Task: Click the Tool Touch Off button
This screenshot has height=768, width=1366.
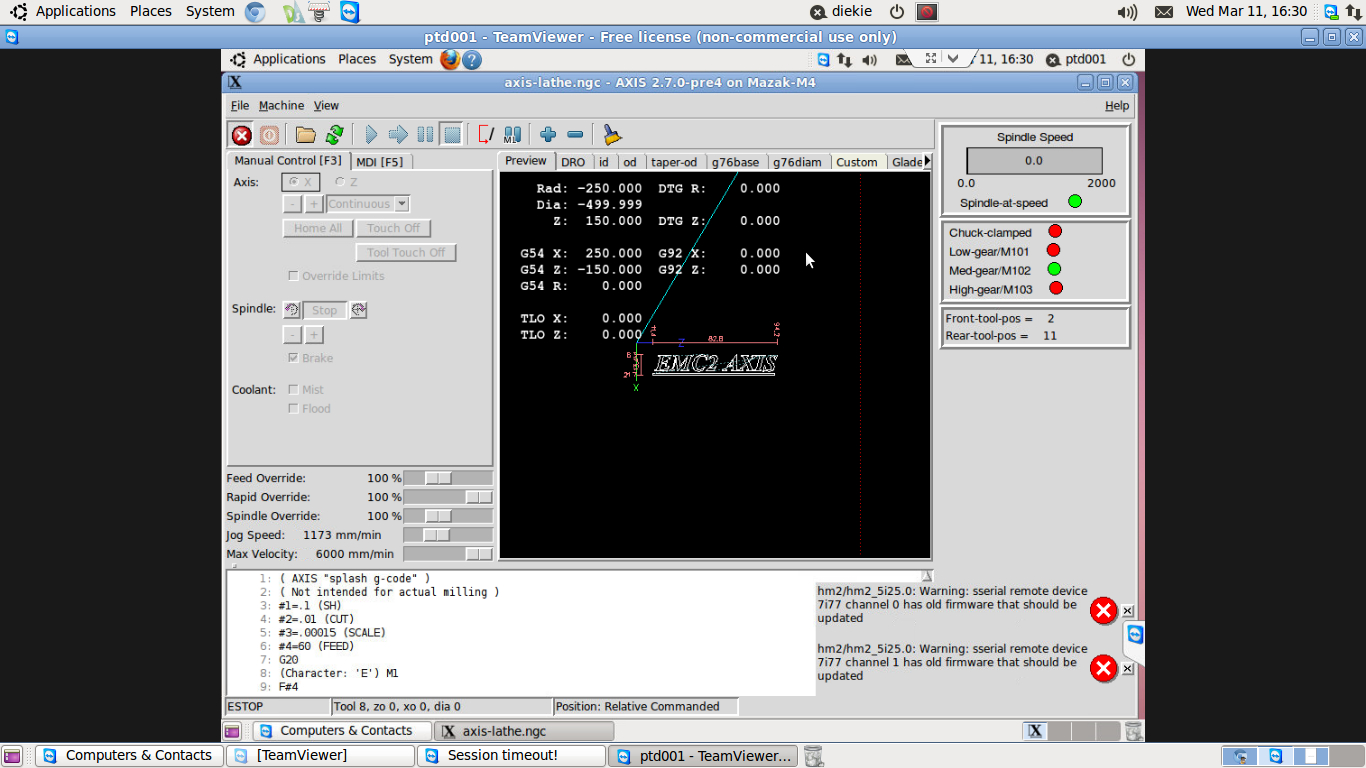Action: (x=406, y=253)
